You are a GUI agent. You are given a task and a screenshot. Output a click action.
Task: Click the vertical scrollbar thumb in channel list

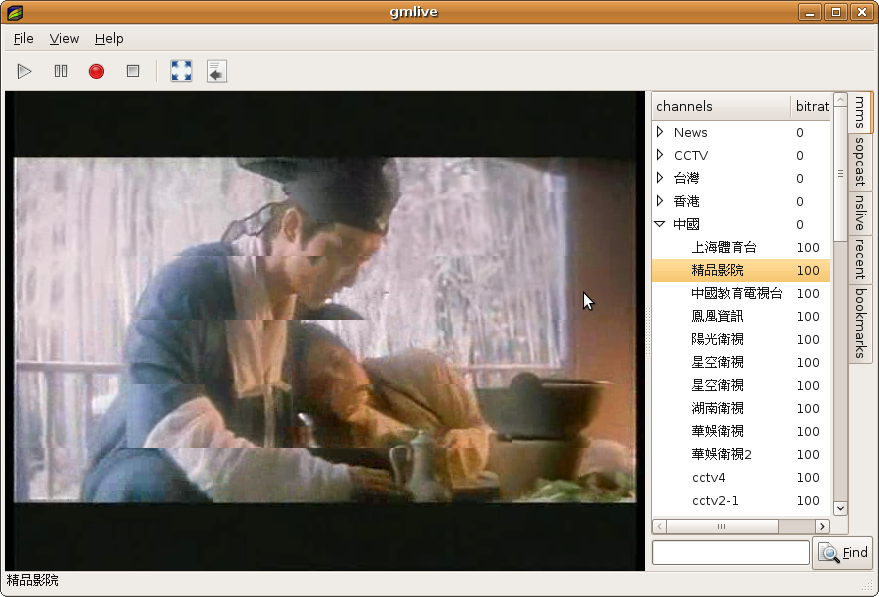point(840,174)
